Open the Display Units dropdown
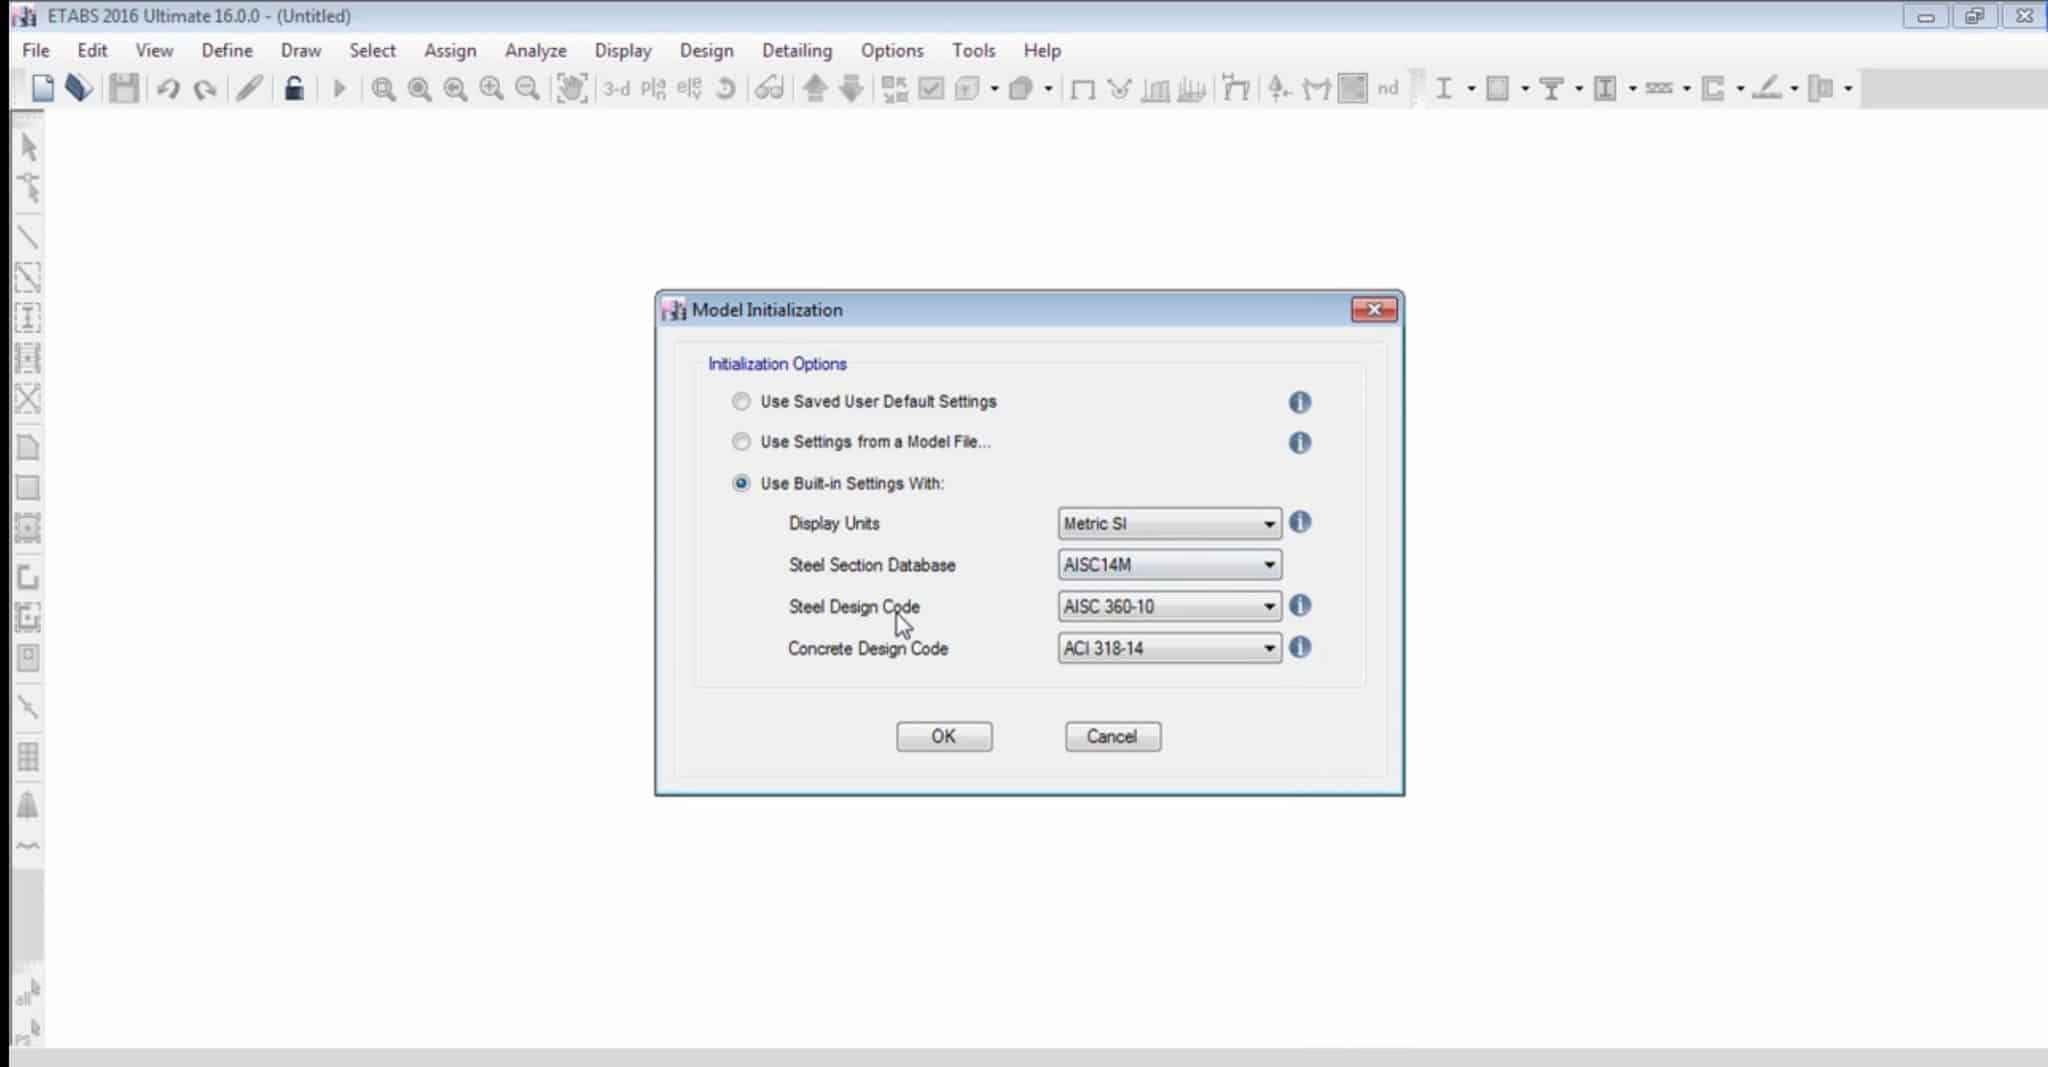Viewport: 2048px width, 1067px height. tap(1168, 524)
